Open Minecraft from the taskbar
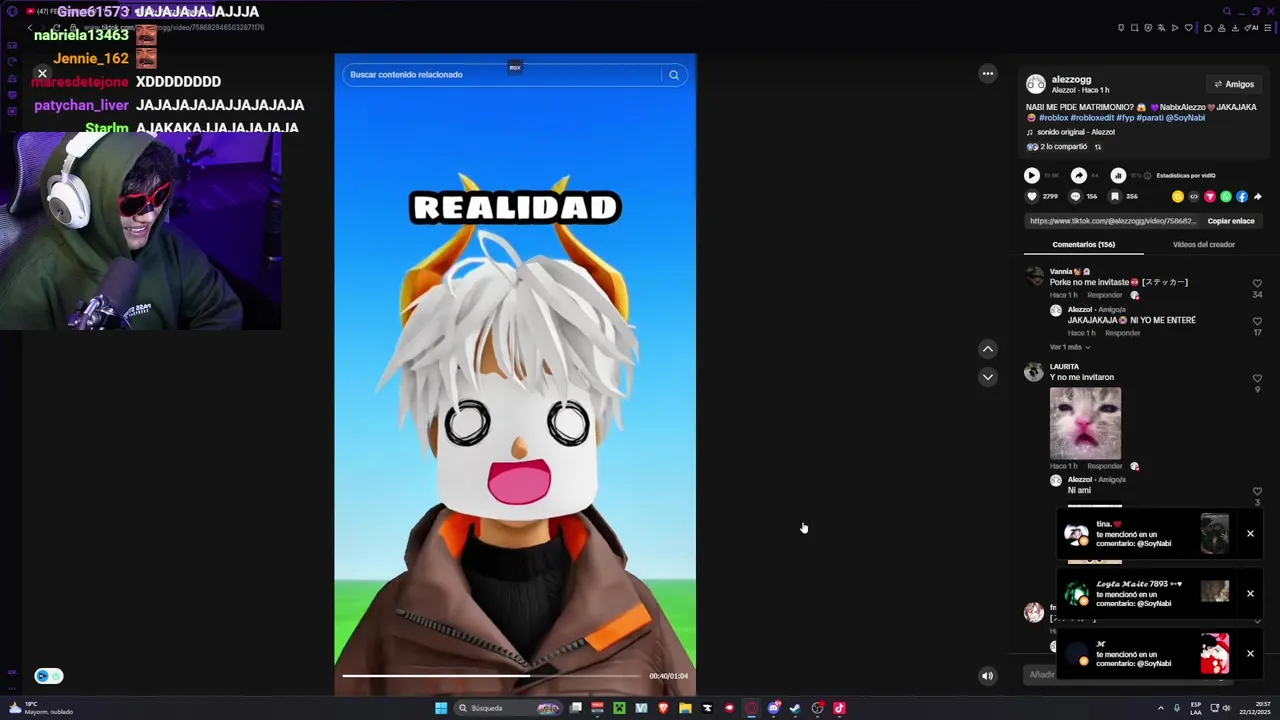The width and height of the screenshot is (1280, 720). [619, 708]
